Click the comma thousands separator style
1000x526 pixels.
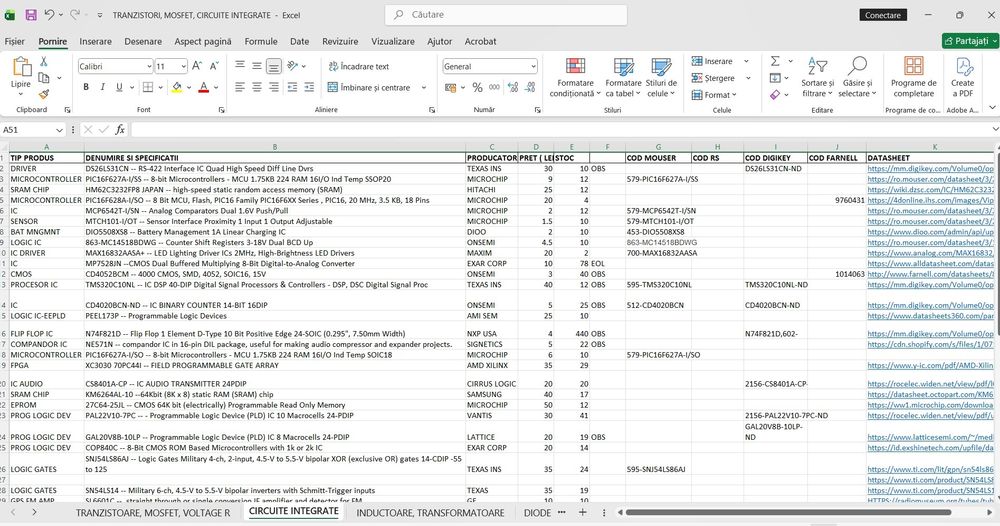pos(494,87)
